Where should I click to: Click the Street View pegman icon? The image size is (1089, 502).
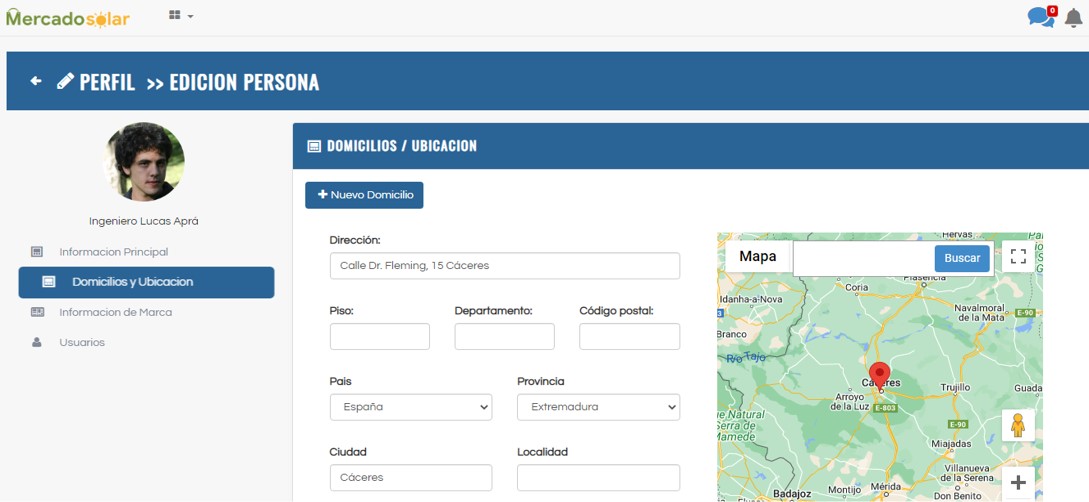coord(1018,425)
